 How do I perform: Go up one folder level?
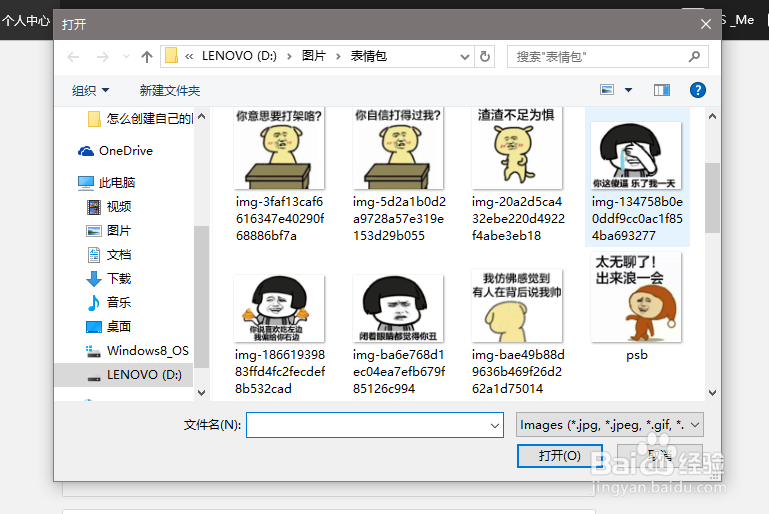coord(147,57)
